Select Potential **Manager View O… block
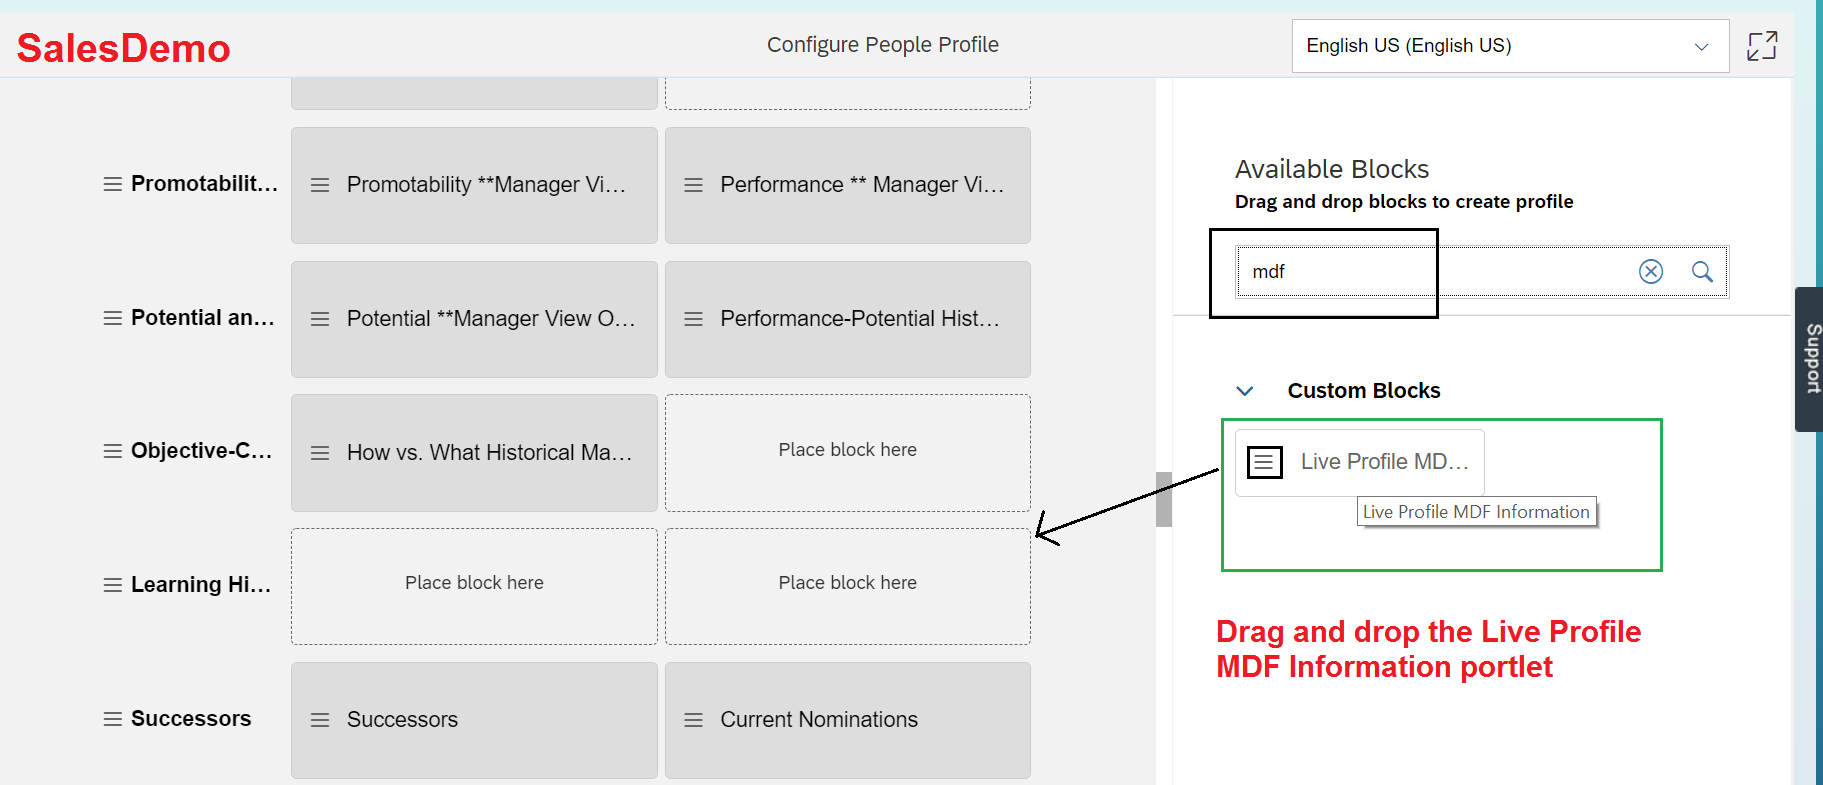 [474, 319]
